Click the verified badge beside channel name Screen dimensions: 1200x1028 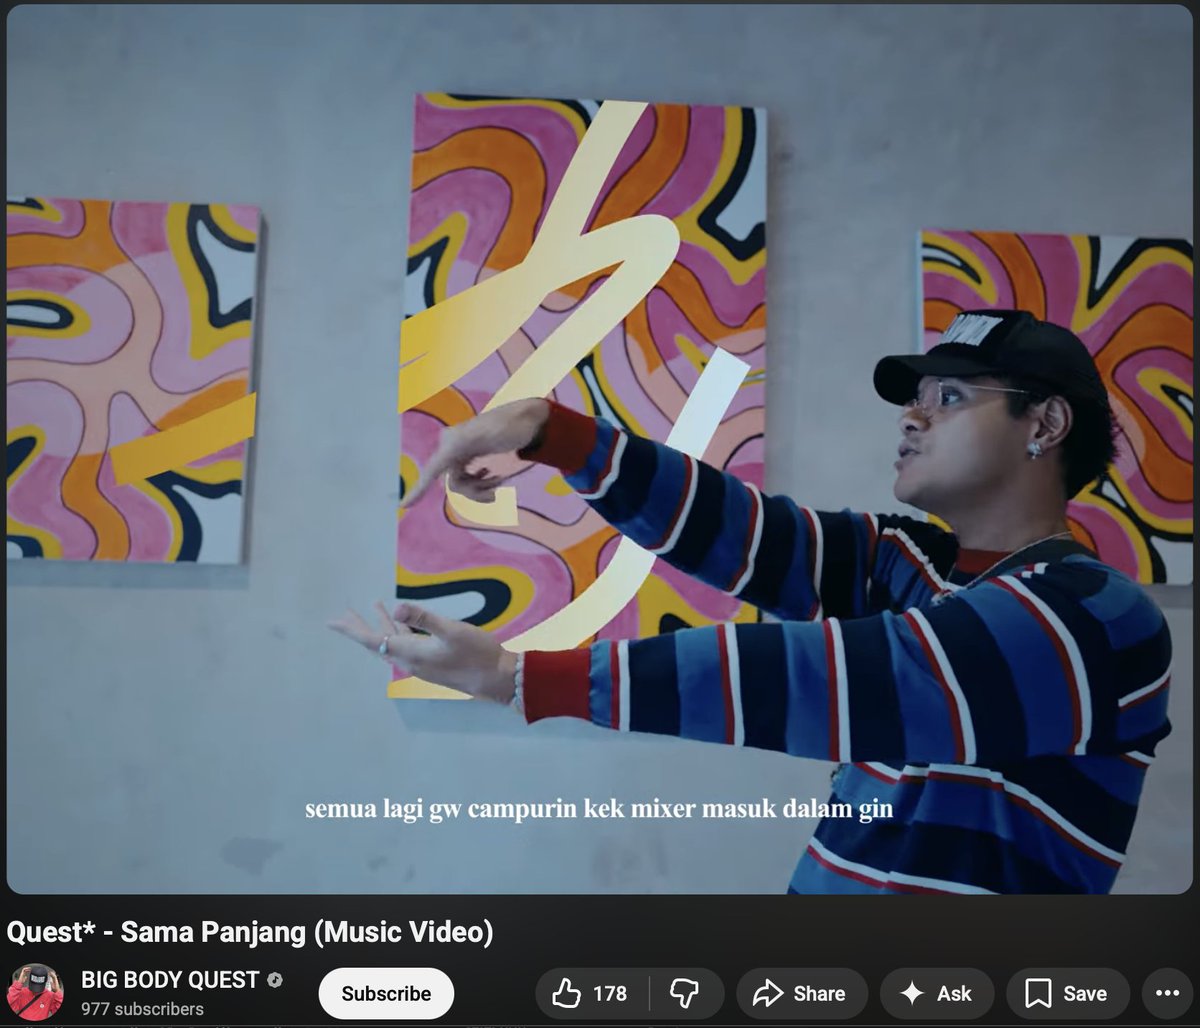tap(274, 980)
